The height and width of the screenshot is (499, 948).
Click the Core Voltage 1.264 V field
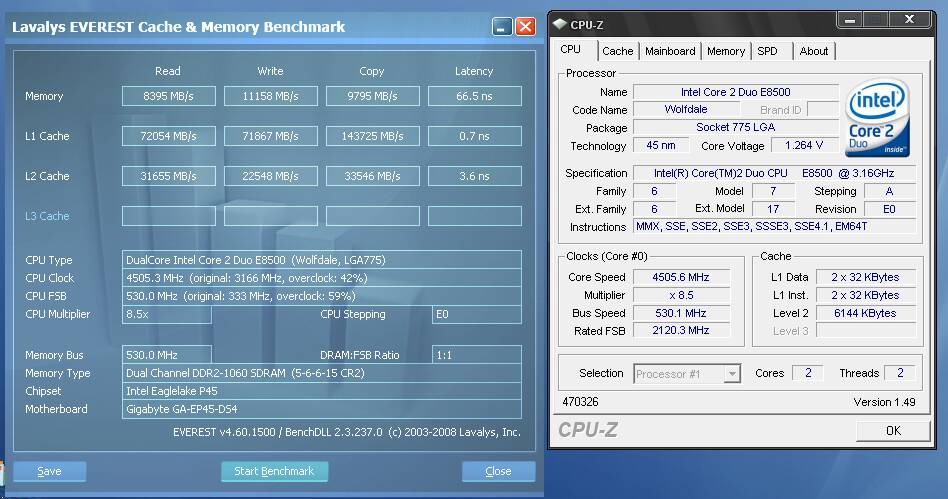click(x=804, y=145)
